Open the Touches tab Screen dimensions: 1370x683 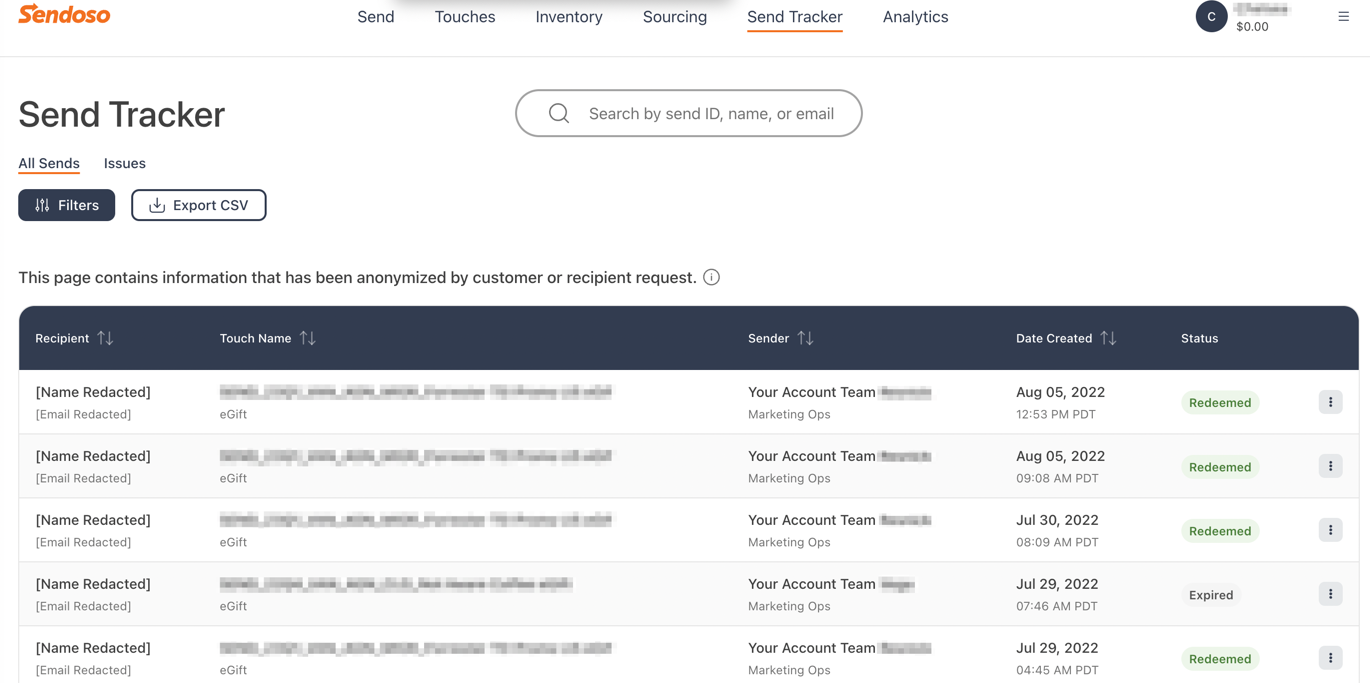(x=465, y=17)
